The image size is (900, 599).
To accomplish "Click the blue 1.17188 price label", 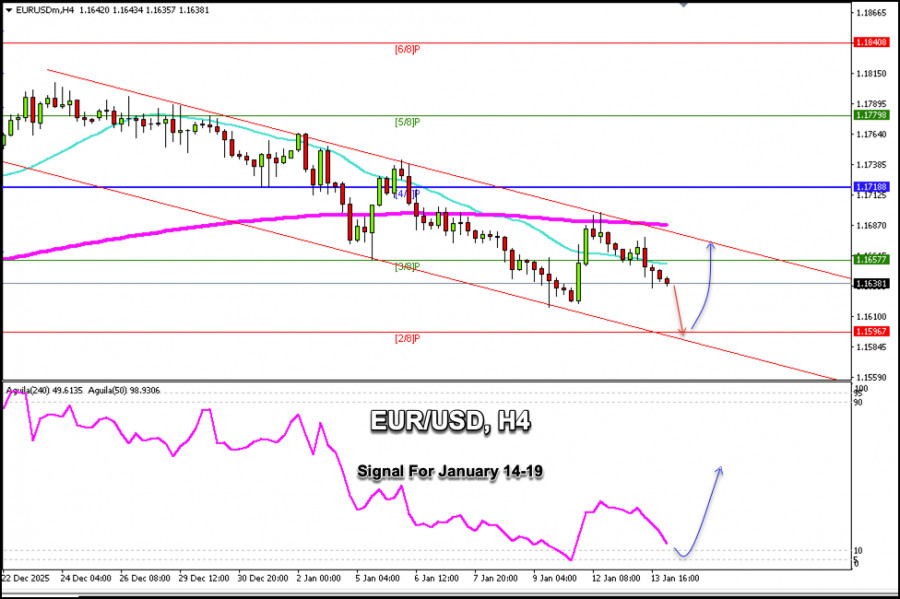I will point(872,187).
